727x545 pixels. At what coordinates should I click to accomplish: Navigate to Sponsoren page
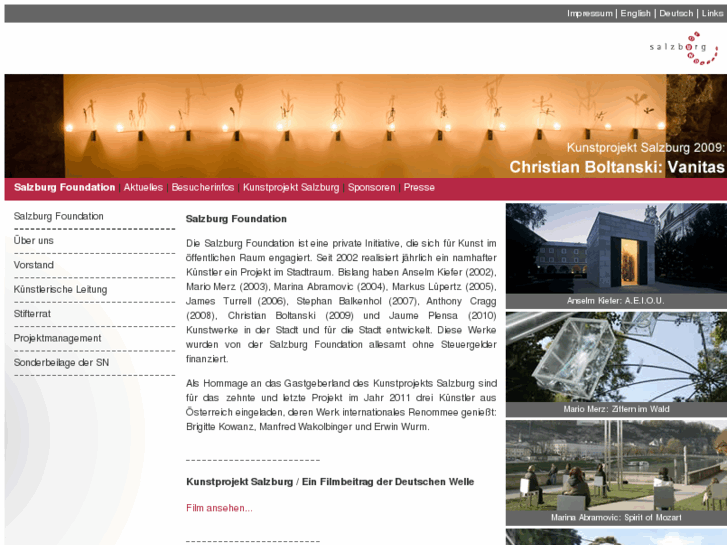[x=371, y=187]
